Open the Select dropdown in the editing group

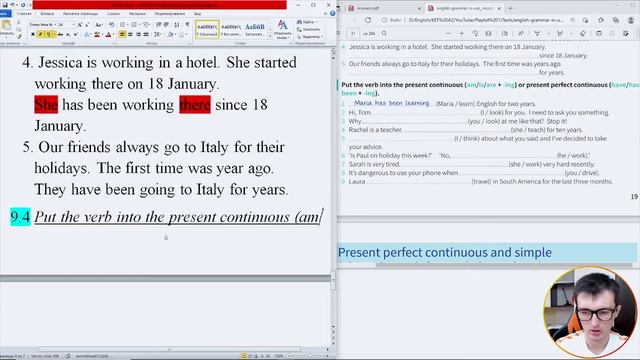pos(310,37)
